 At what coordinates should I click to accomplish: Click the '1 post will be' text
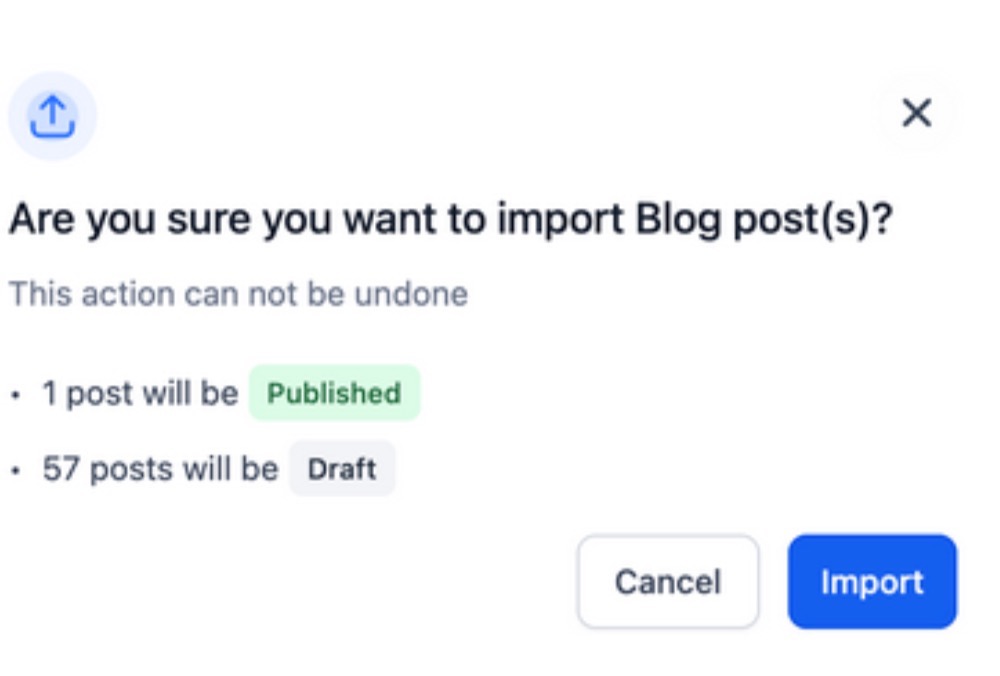[140, 393]
